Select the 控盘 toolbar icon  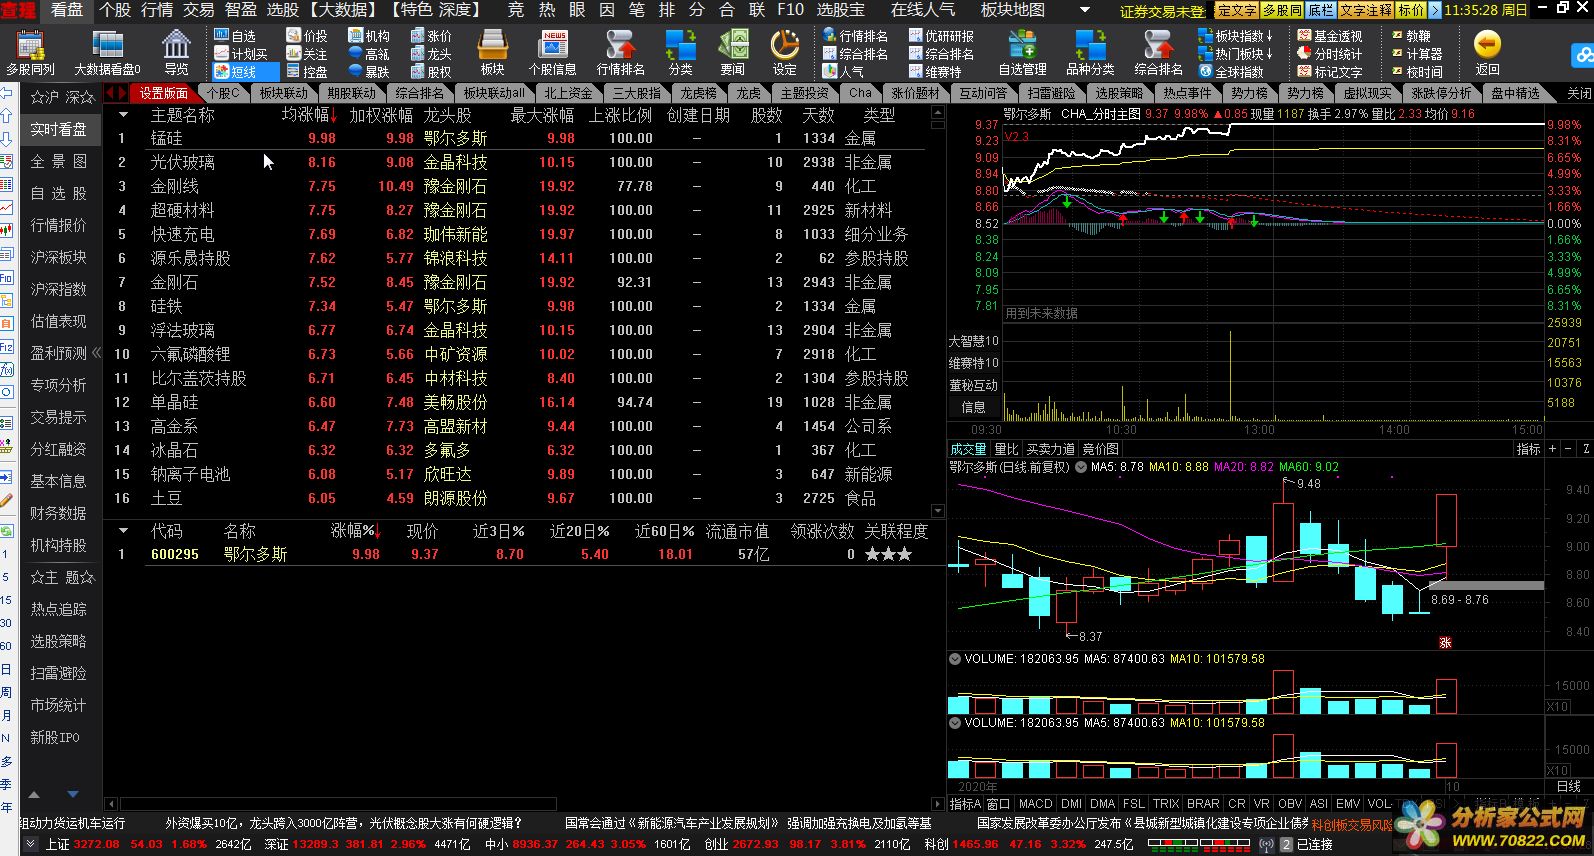[x=307, y=72]
